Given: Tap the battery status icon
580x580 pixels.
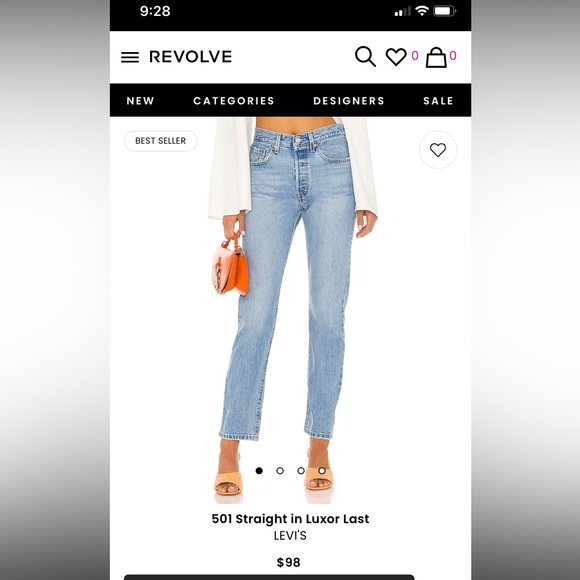Looking at the screenshot, I should point(445,11).
